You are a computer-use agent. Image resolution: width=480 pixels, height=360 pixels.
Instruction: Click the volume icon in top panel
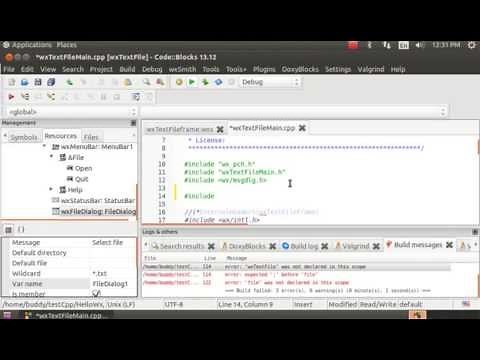coord(419,45)
